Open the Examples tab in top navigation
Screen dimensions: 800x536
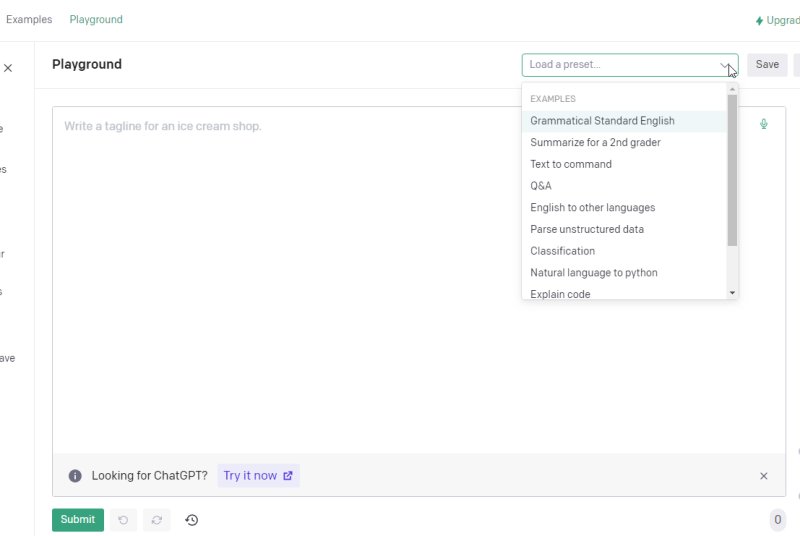(29, 19)
